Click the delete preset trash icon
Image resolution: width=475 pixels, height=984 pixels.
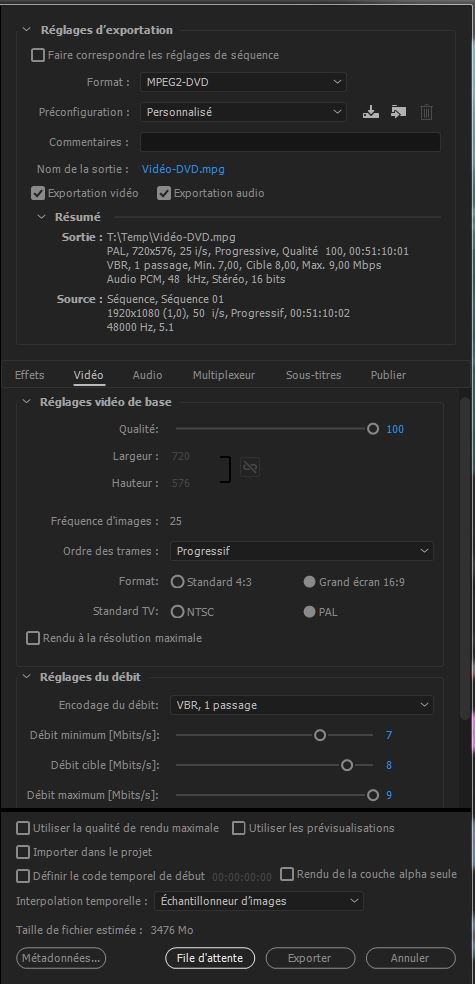[x=426, y=112]
